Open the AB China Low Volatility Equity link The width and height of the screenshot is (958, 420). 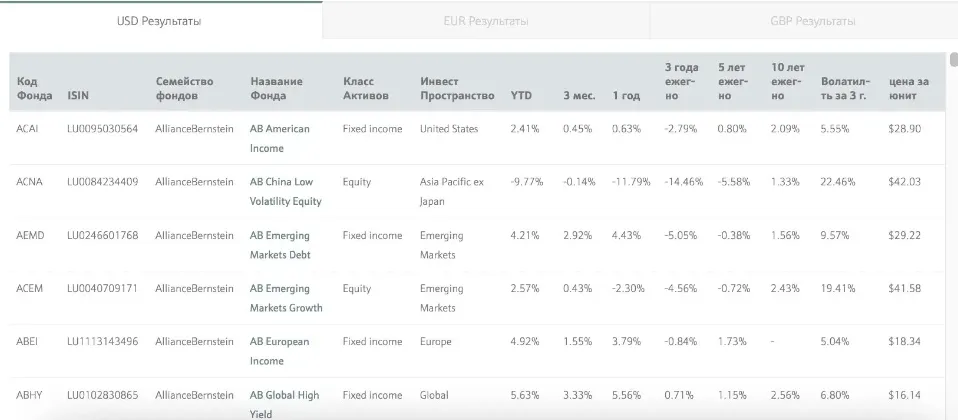tap(285, 191)
